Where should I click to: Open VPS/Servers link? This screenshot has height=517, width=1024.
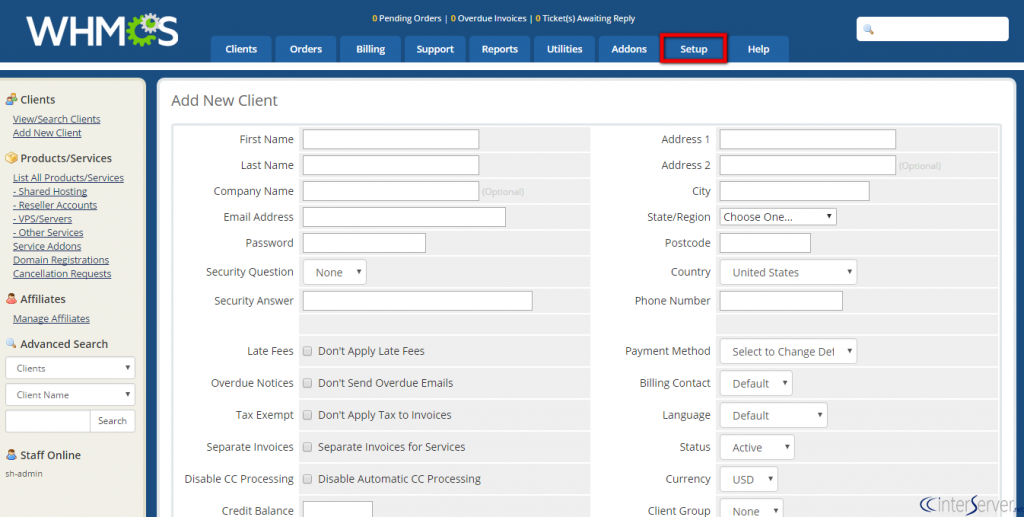42,219
